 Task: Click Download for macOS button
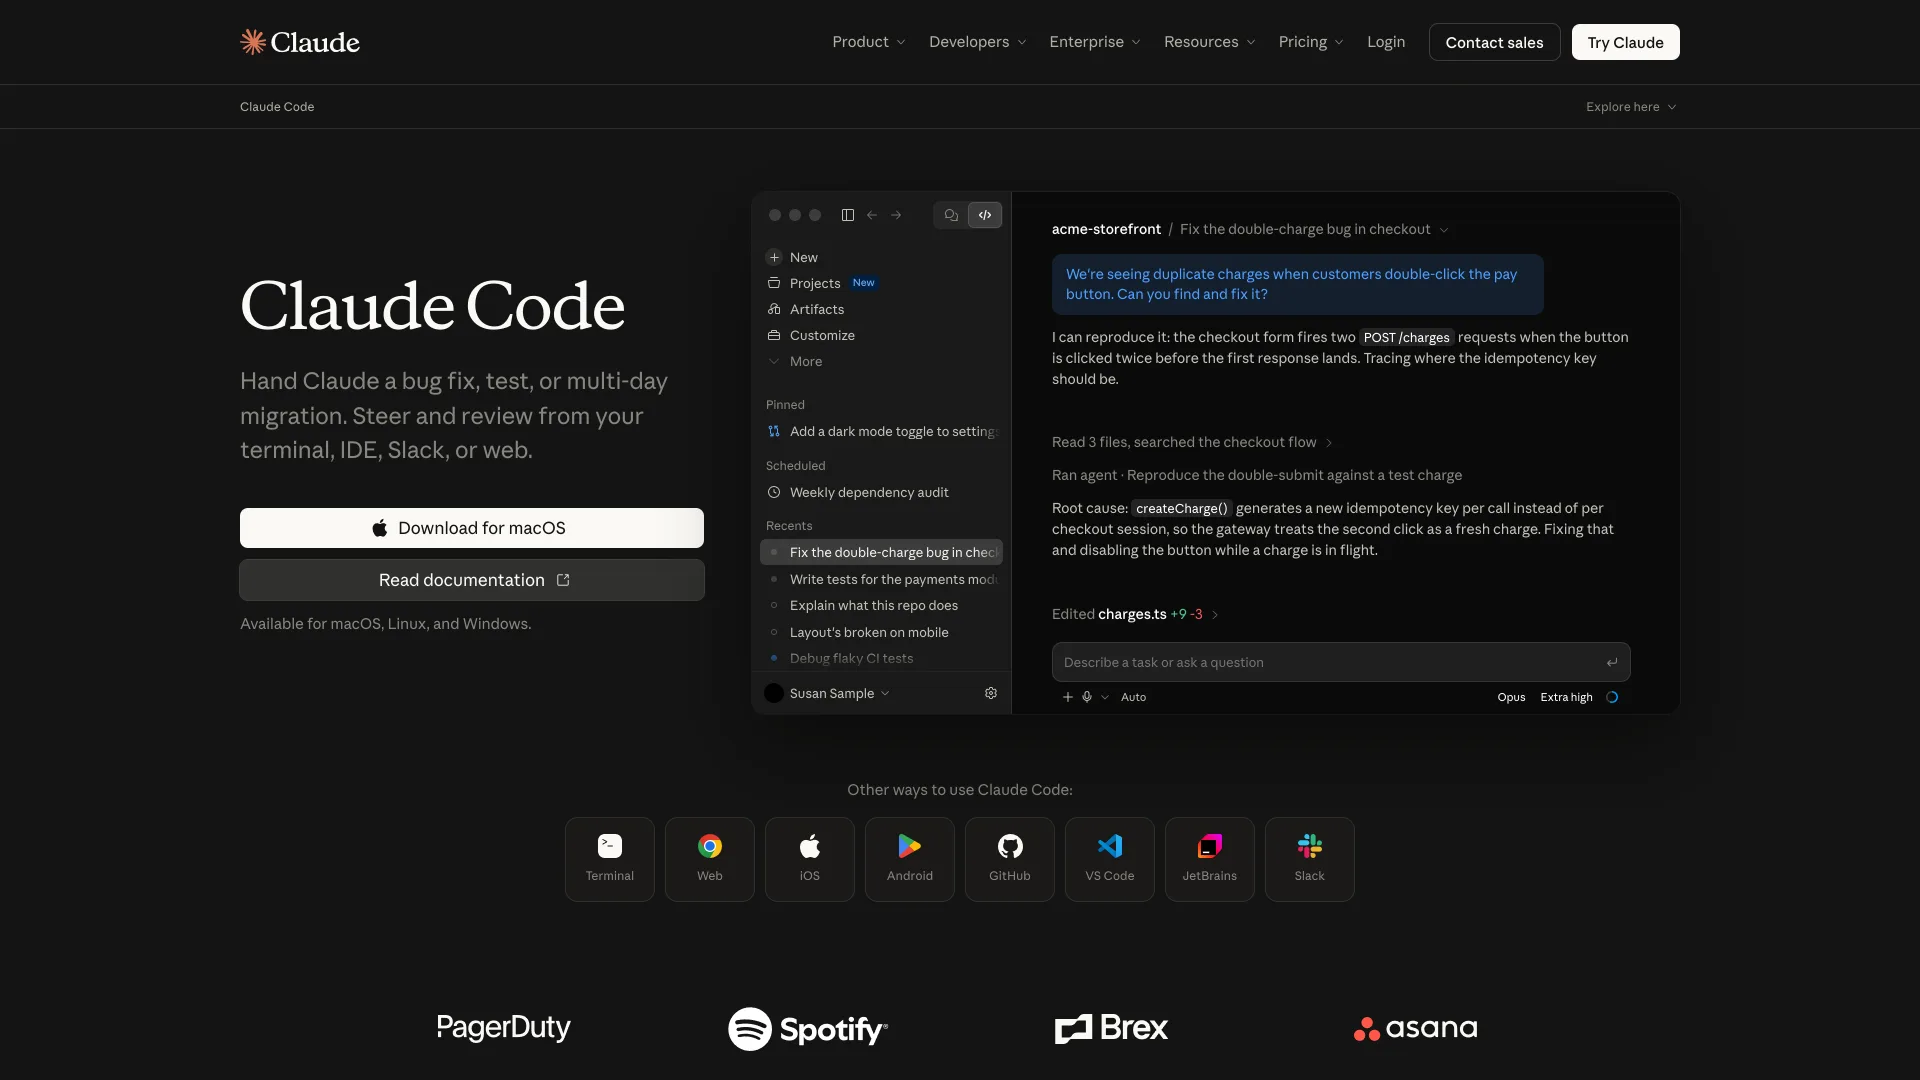pyautogui.click(x=472, y=528)
